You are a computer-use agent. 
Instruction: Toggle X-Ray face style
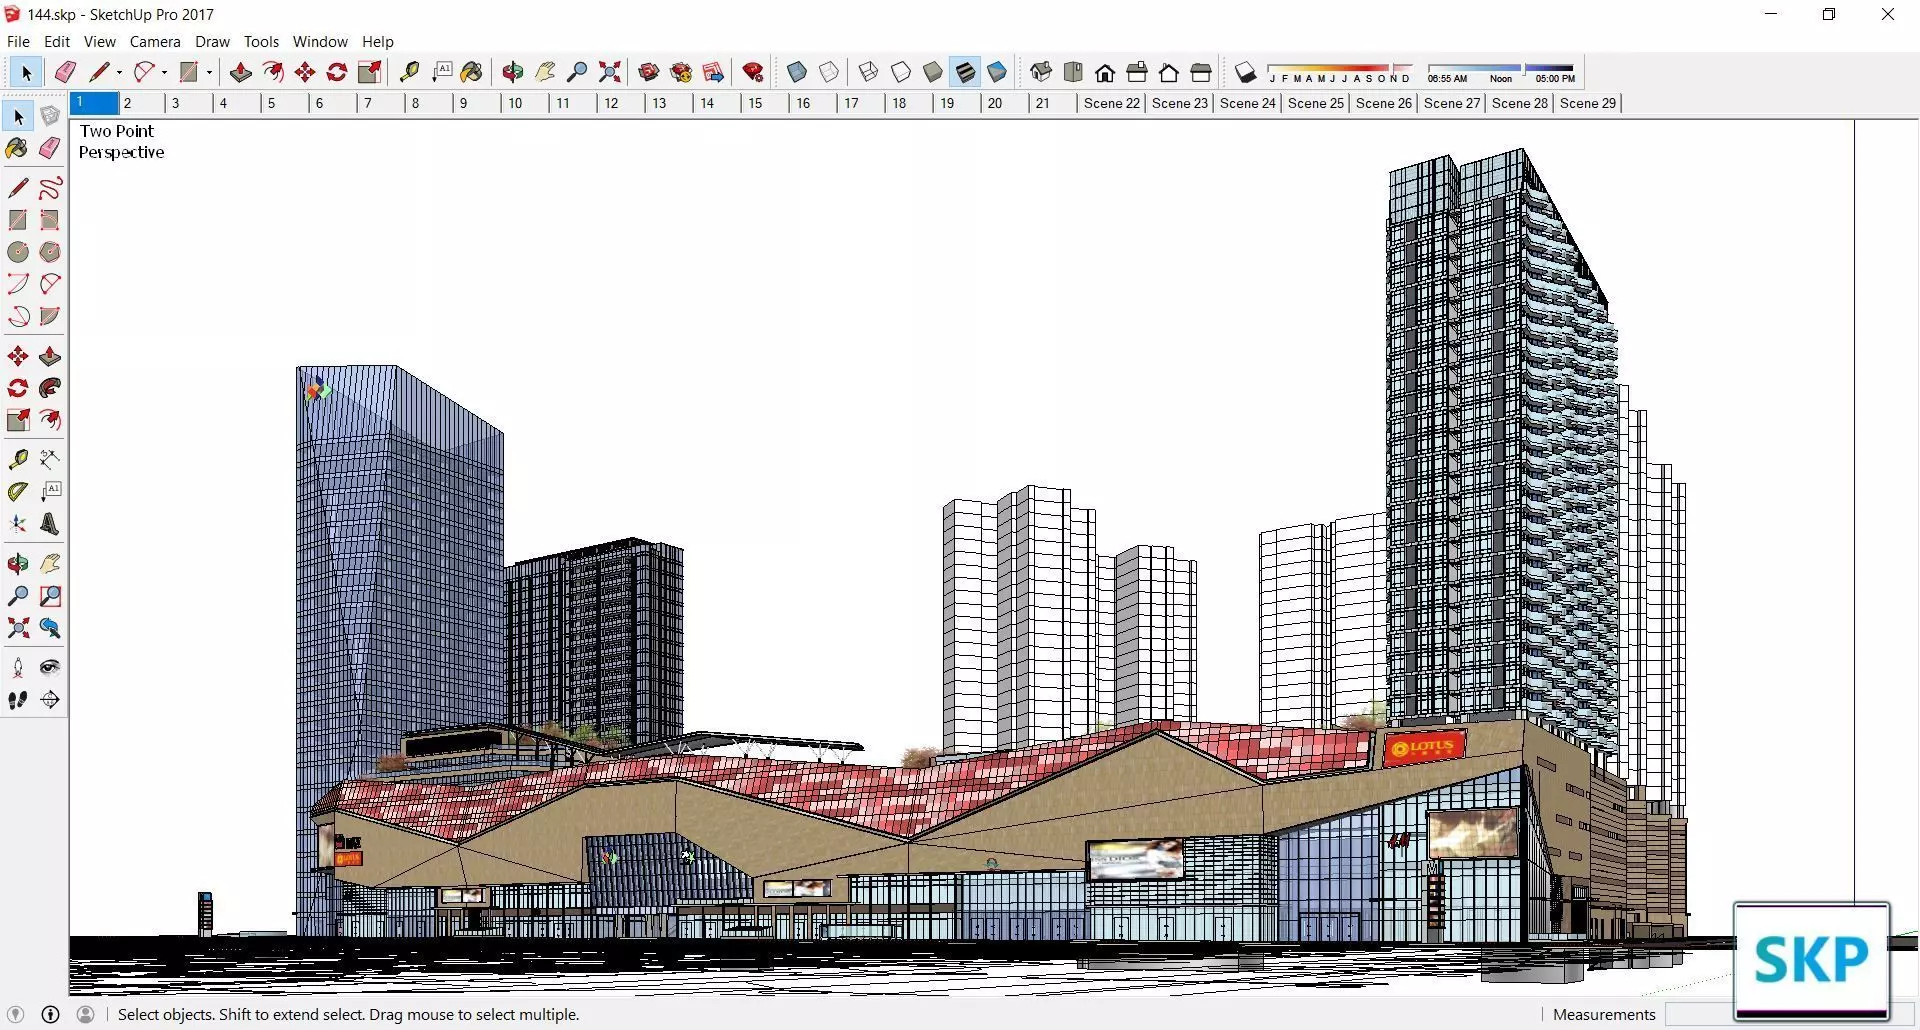click(x=797, y=72)
